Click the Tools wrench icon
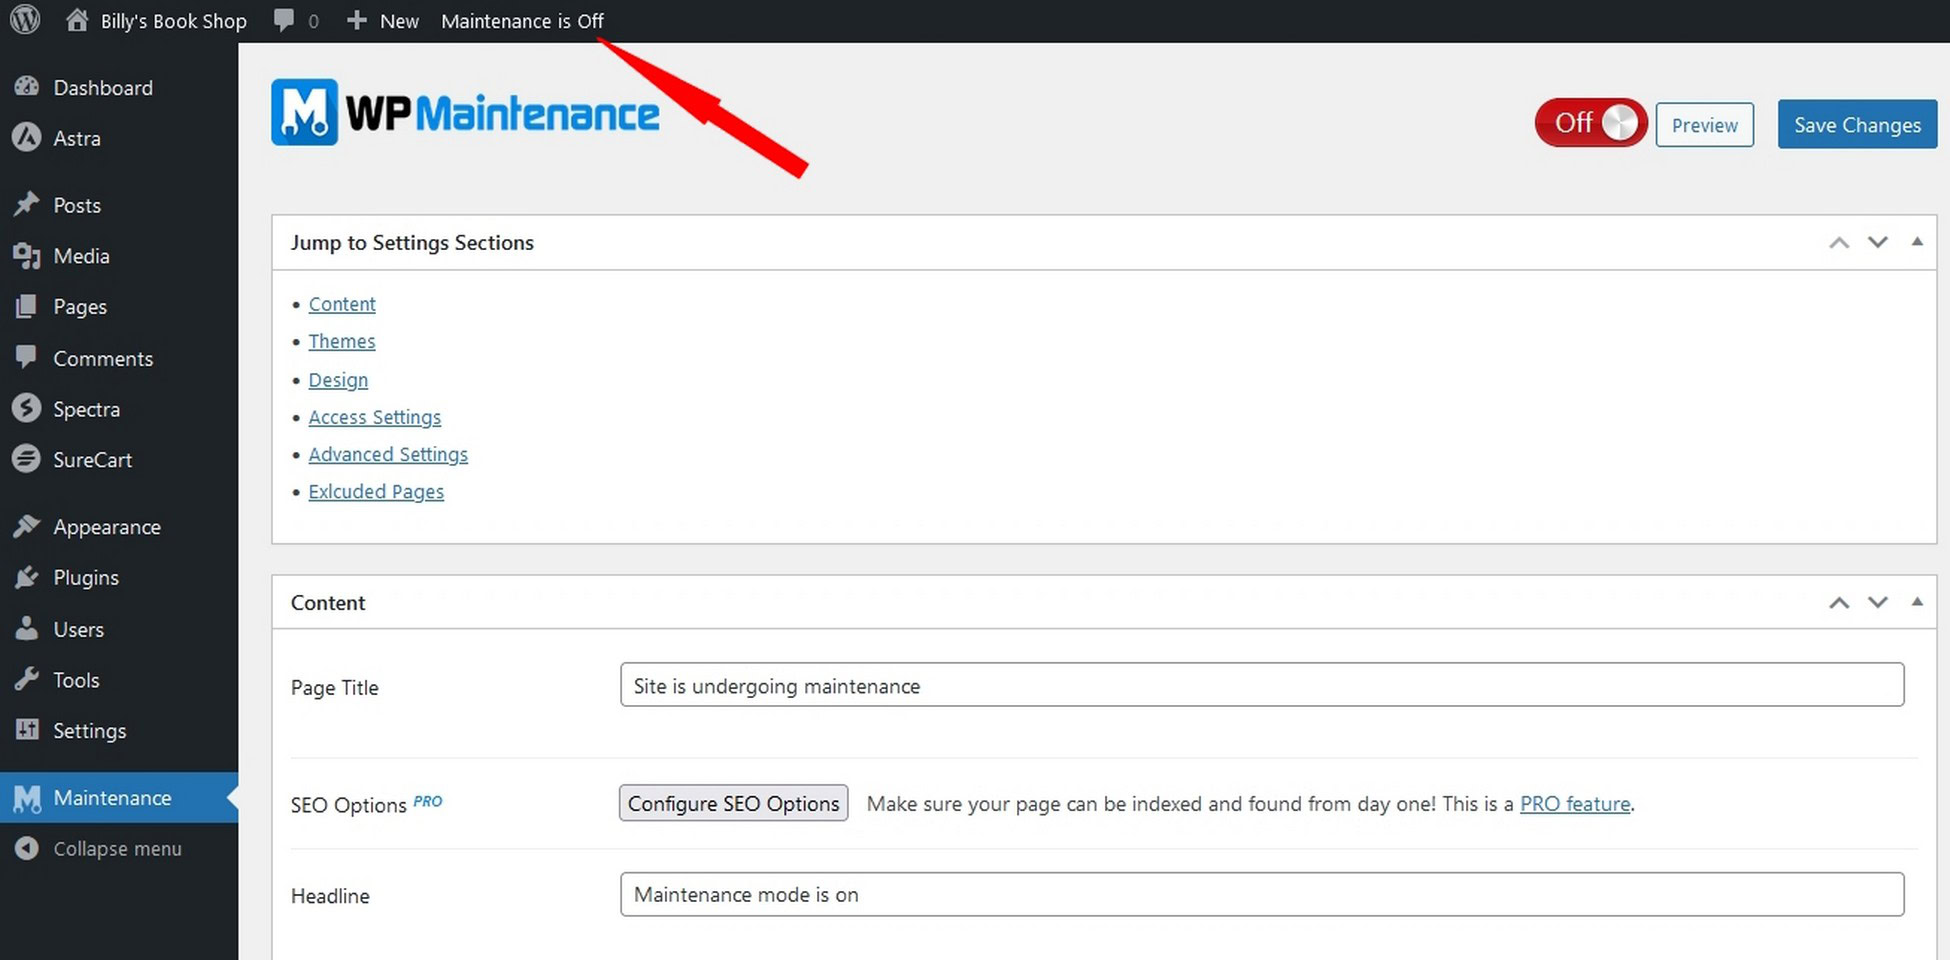This screenshot has height=960, width=1950. [27, 680]
